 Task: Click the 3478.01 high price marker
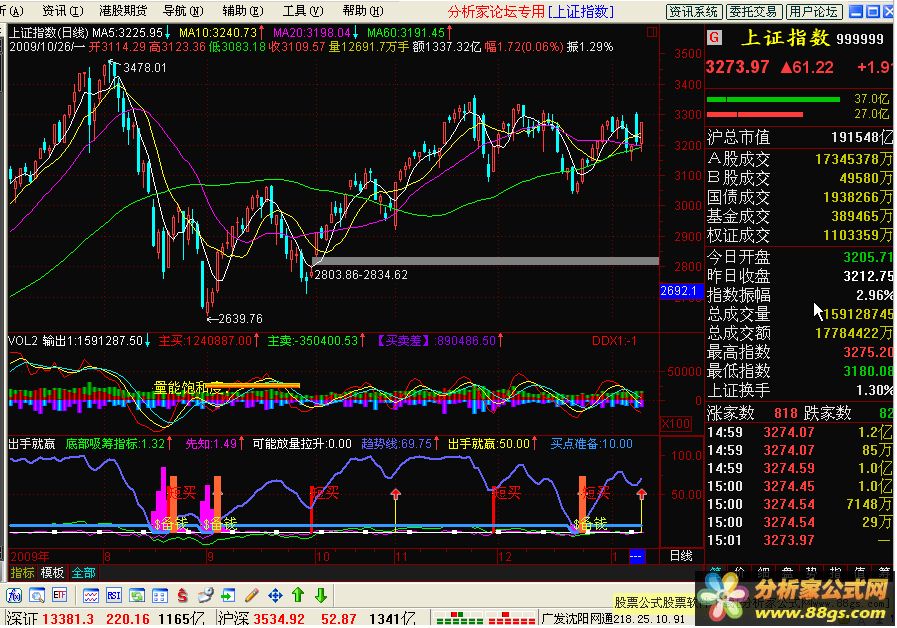pos(145,67)
